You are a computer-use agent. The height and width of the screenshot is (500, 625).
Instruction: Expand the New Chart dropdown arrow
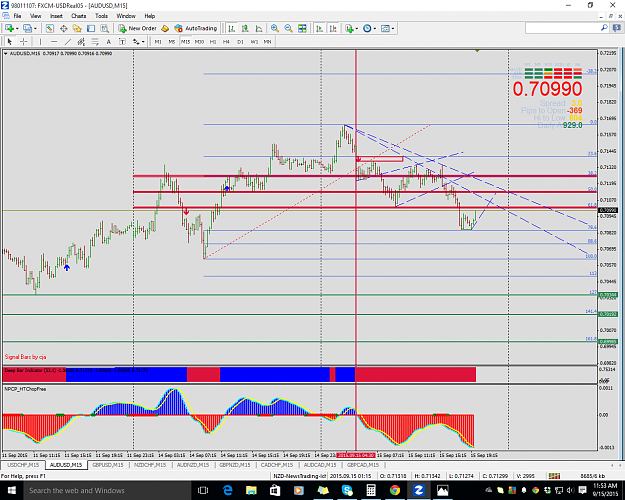pyautogui.click(x=17, y=28)
